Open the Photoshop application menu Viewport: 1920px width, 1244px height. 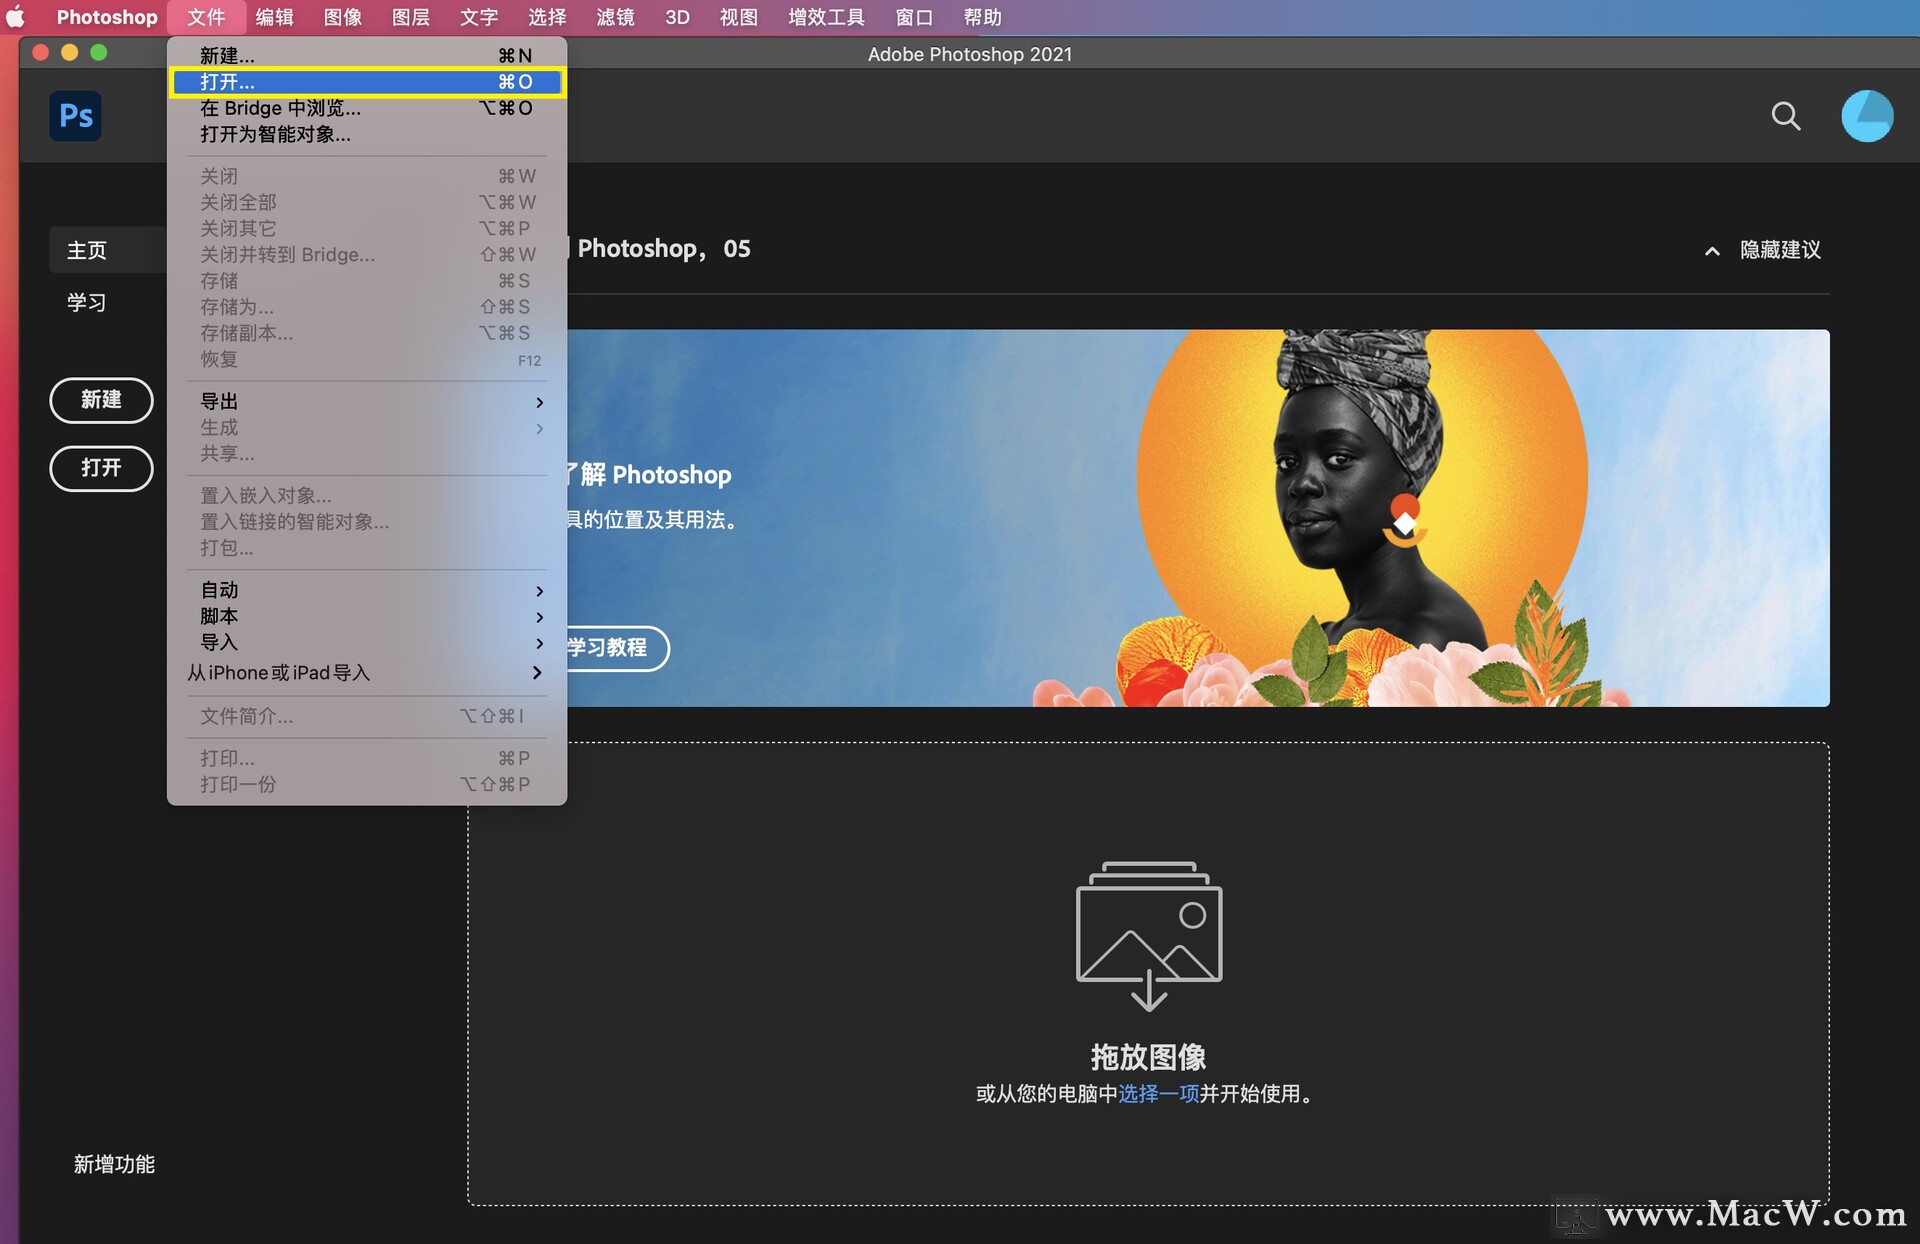[106, 17]
